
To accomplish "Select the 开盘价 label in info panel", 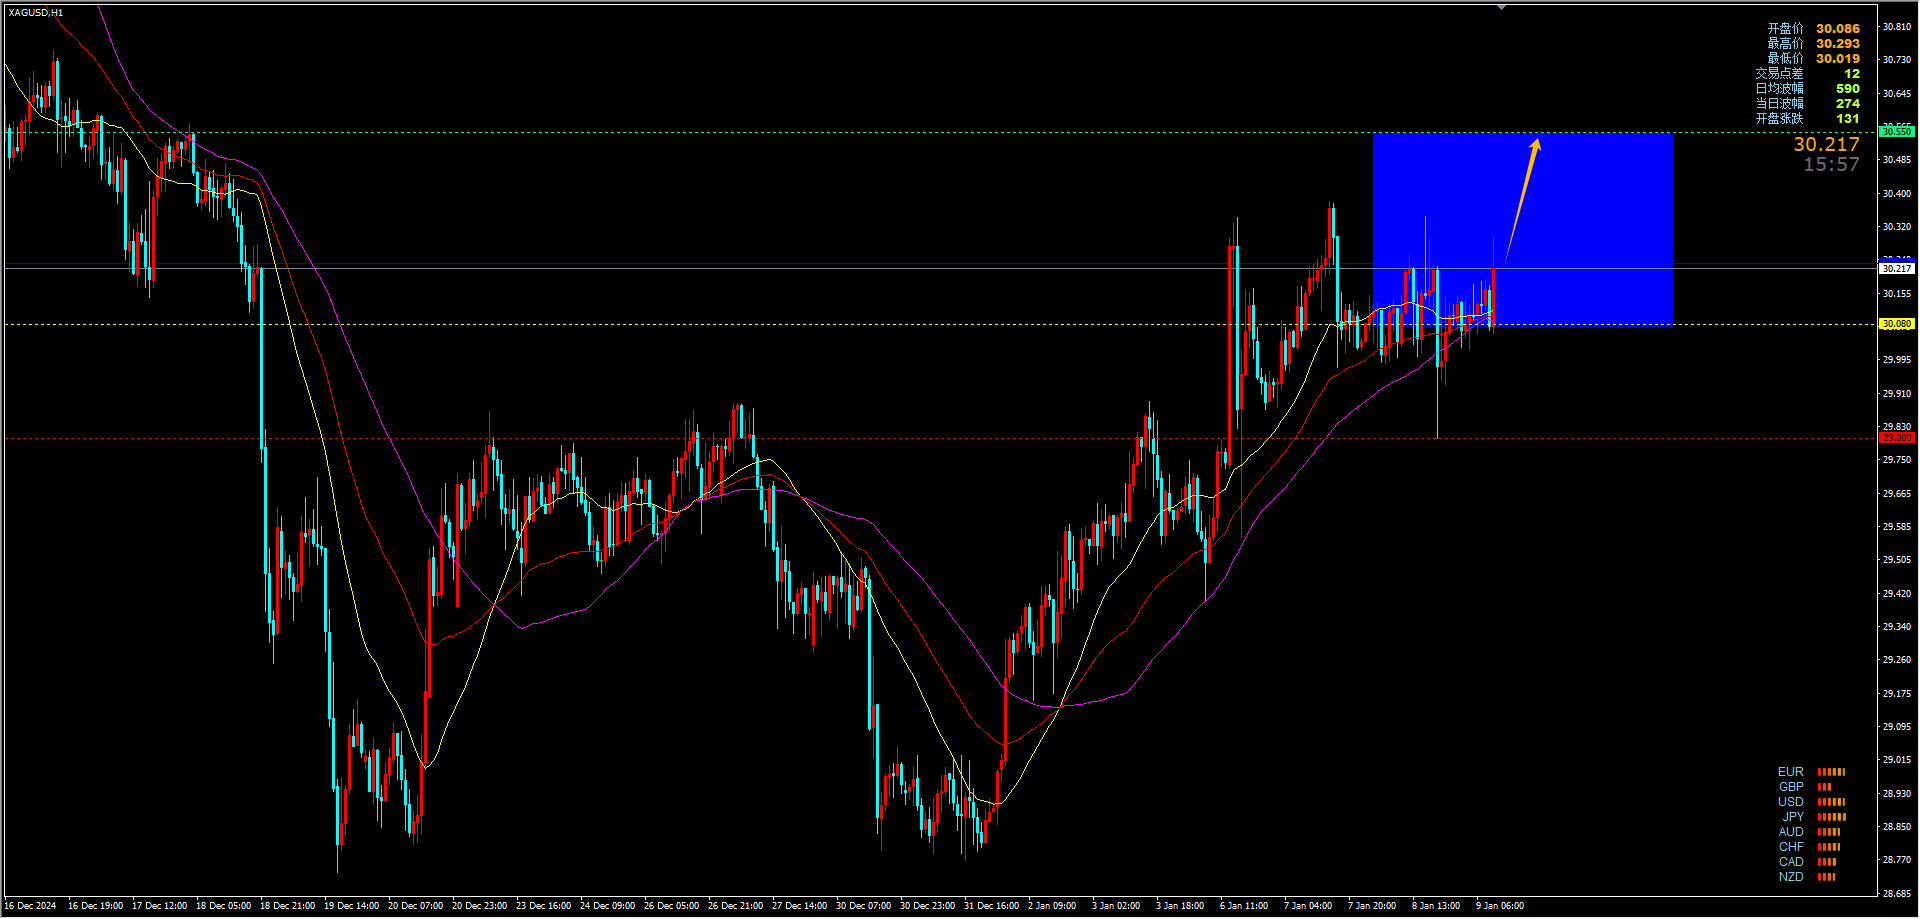I will pos(1785,29).
